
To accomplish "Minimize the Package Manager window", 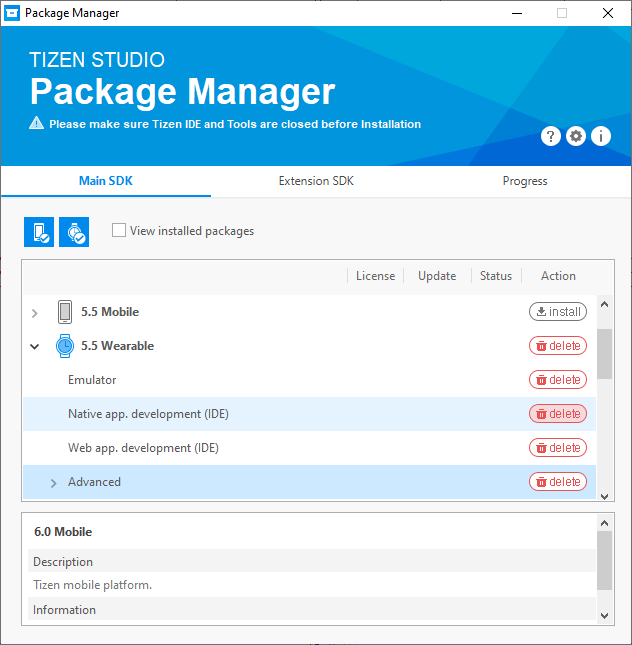I will [517, 13].
